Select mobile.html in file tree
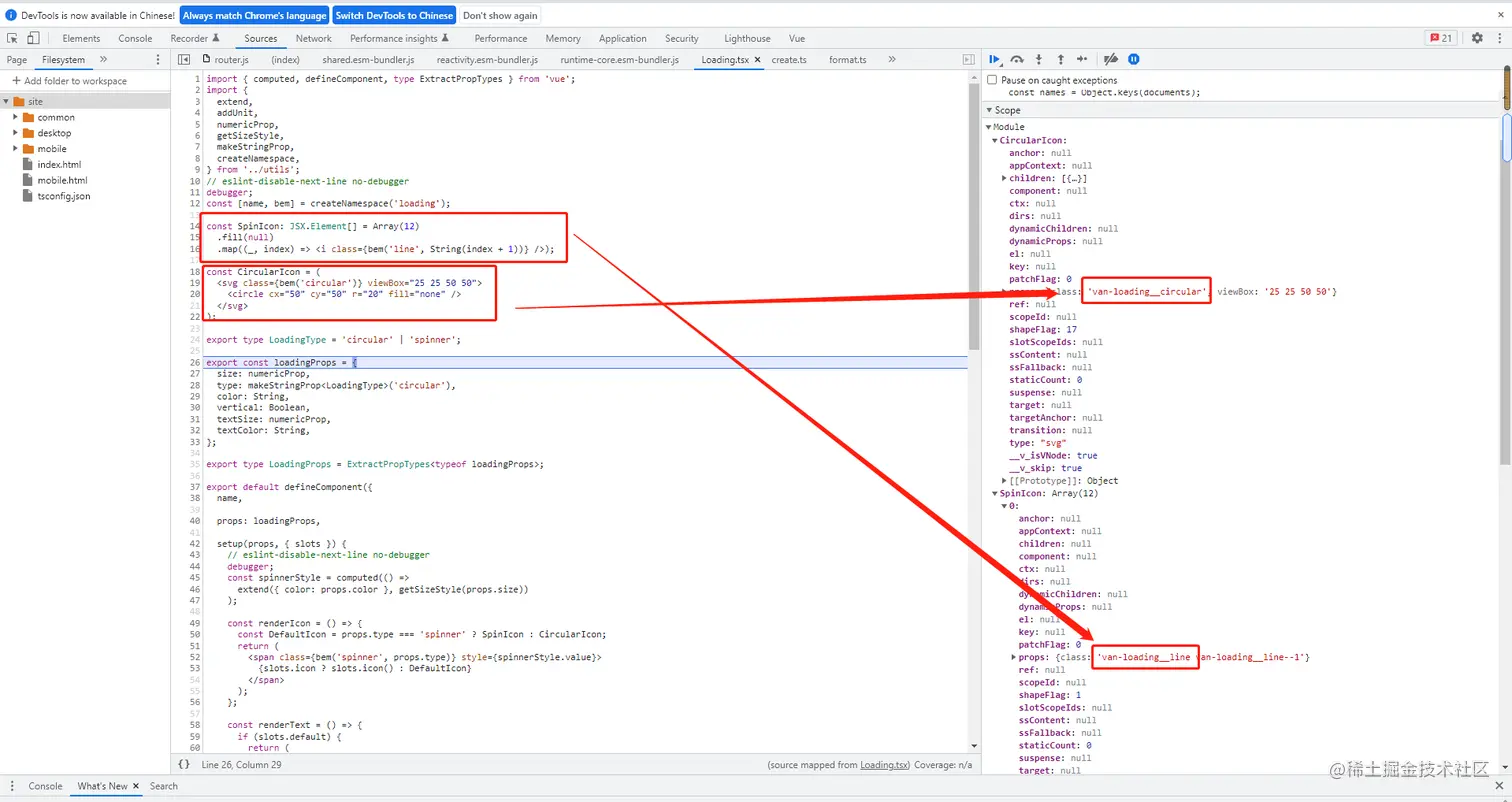Image resolution: width=1512 pixels, height=802 pixels. tap(62, 180)
